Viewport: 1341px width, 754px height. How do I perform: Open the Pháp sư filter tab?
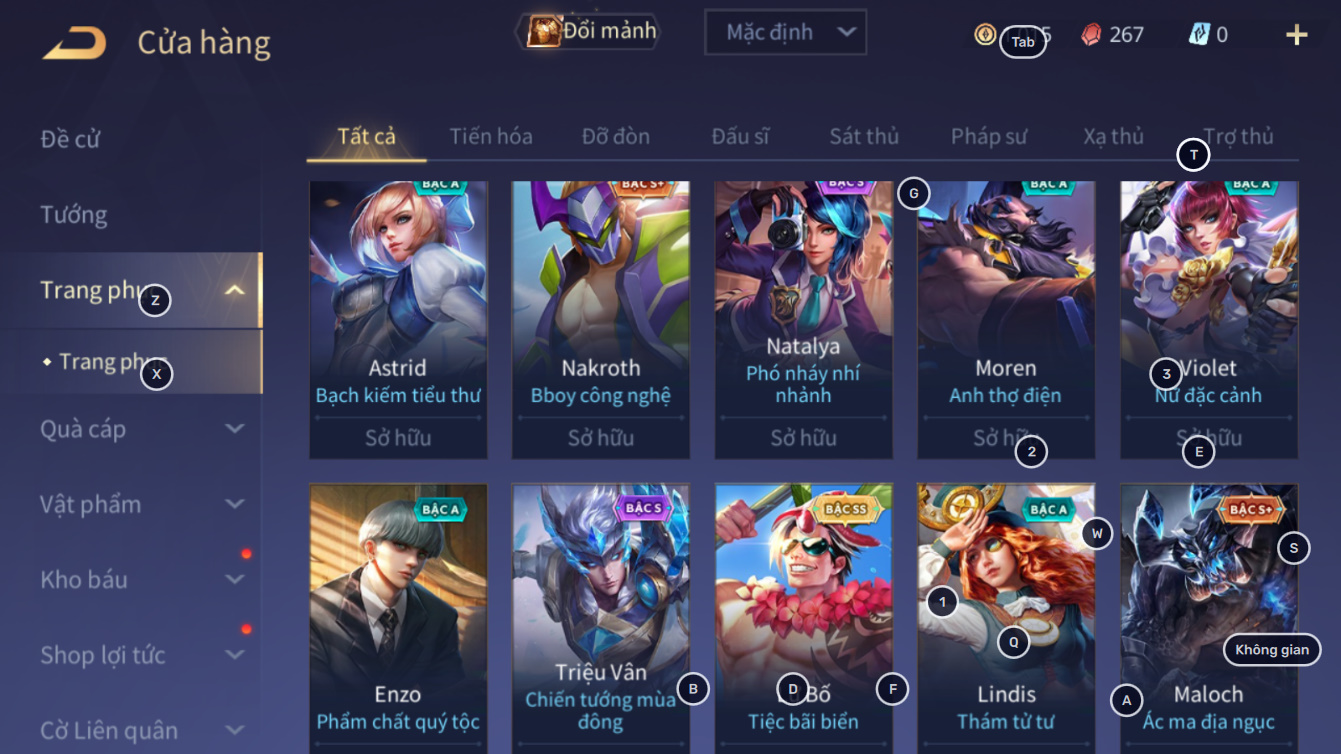tap(988, 137)
